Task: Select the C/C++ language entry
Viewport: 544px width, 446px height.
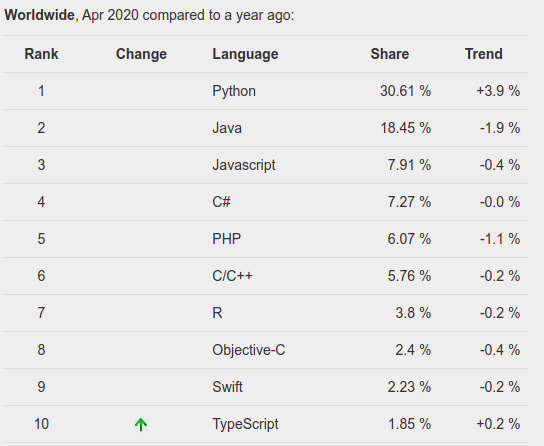Action: pos(232,276)
